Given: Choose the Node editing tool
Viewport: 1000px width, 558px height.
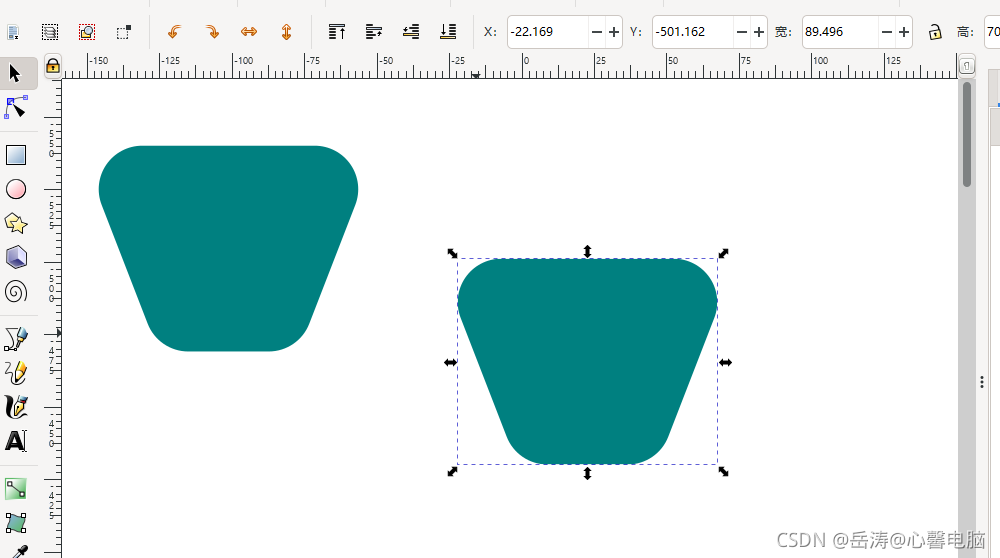Looking at the screenshot, I should 16,107.
